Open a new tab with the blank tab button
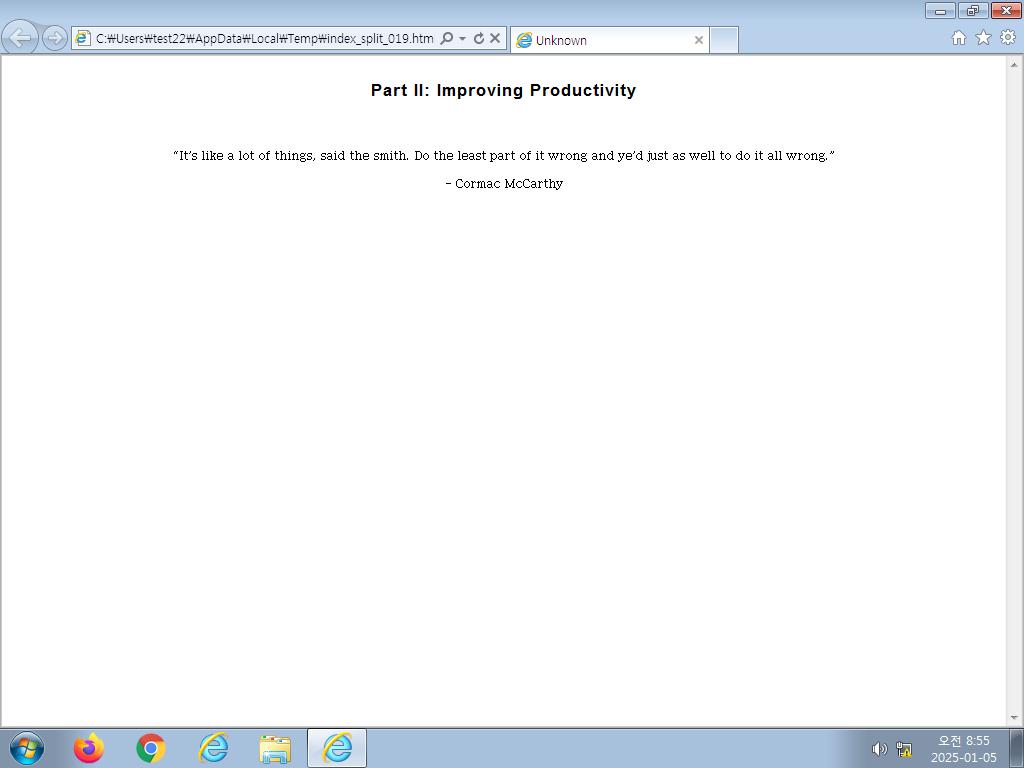The image size is (1024, 768). tap(724, 40)
